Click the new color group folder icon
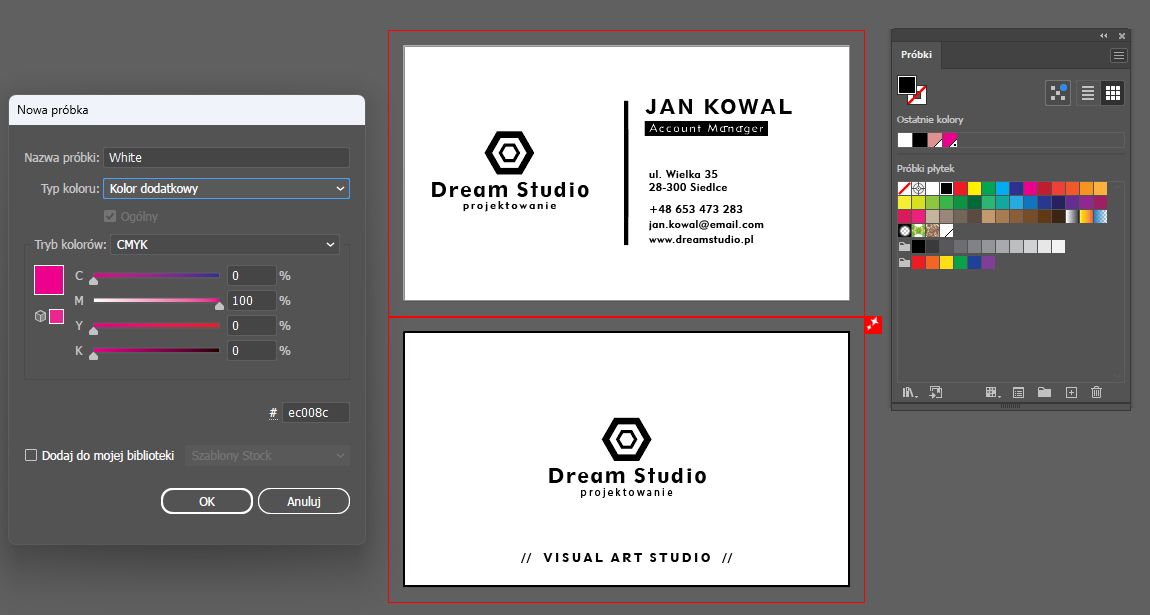 click(1044, 393)
